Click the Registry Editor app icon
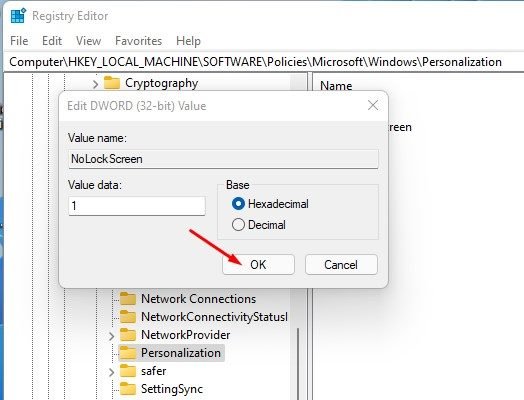 click(x=18, y=16)
